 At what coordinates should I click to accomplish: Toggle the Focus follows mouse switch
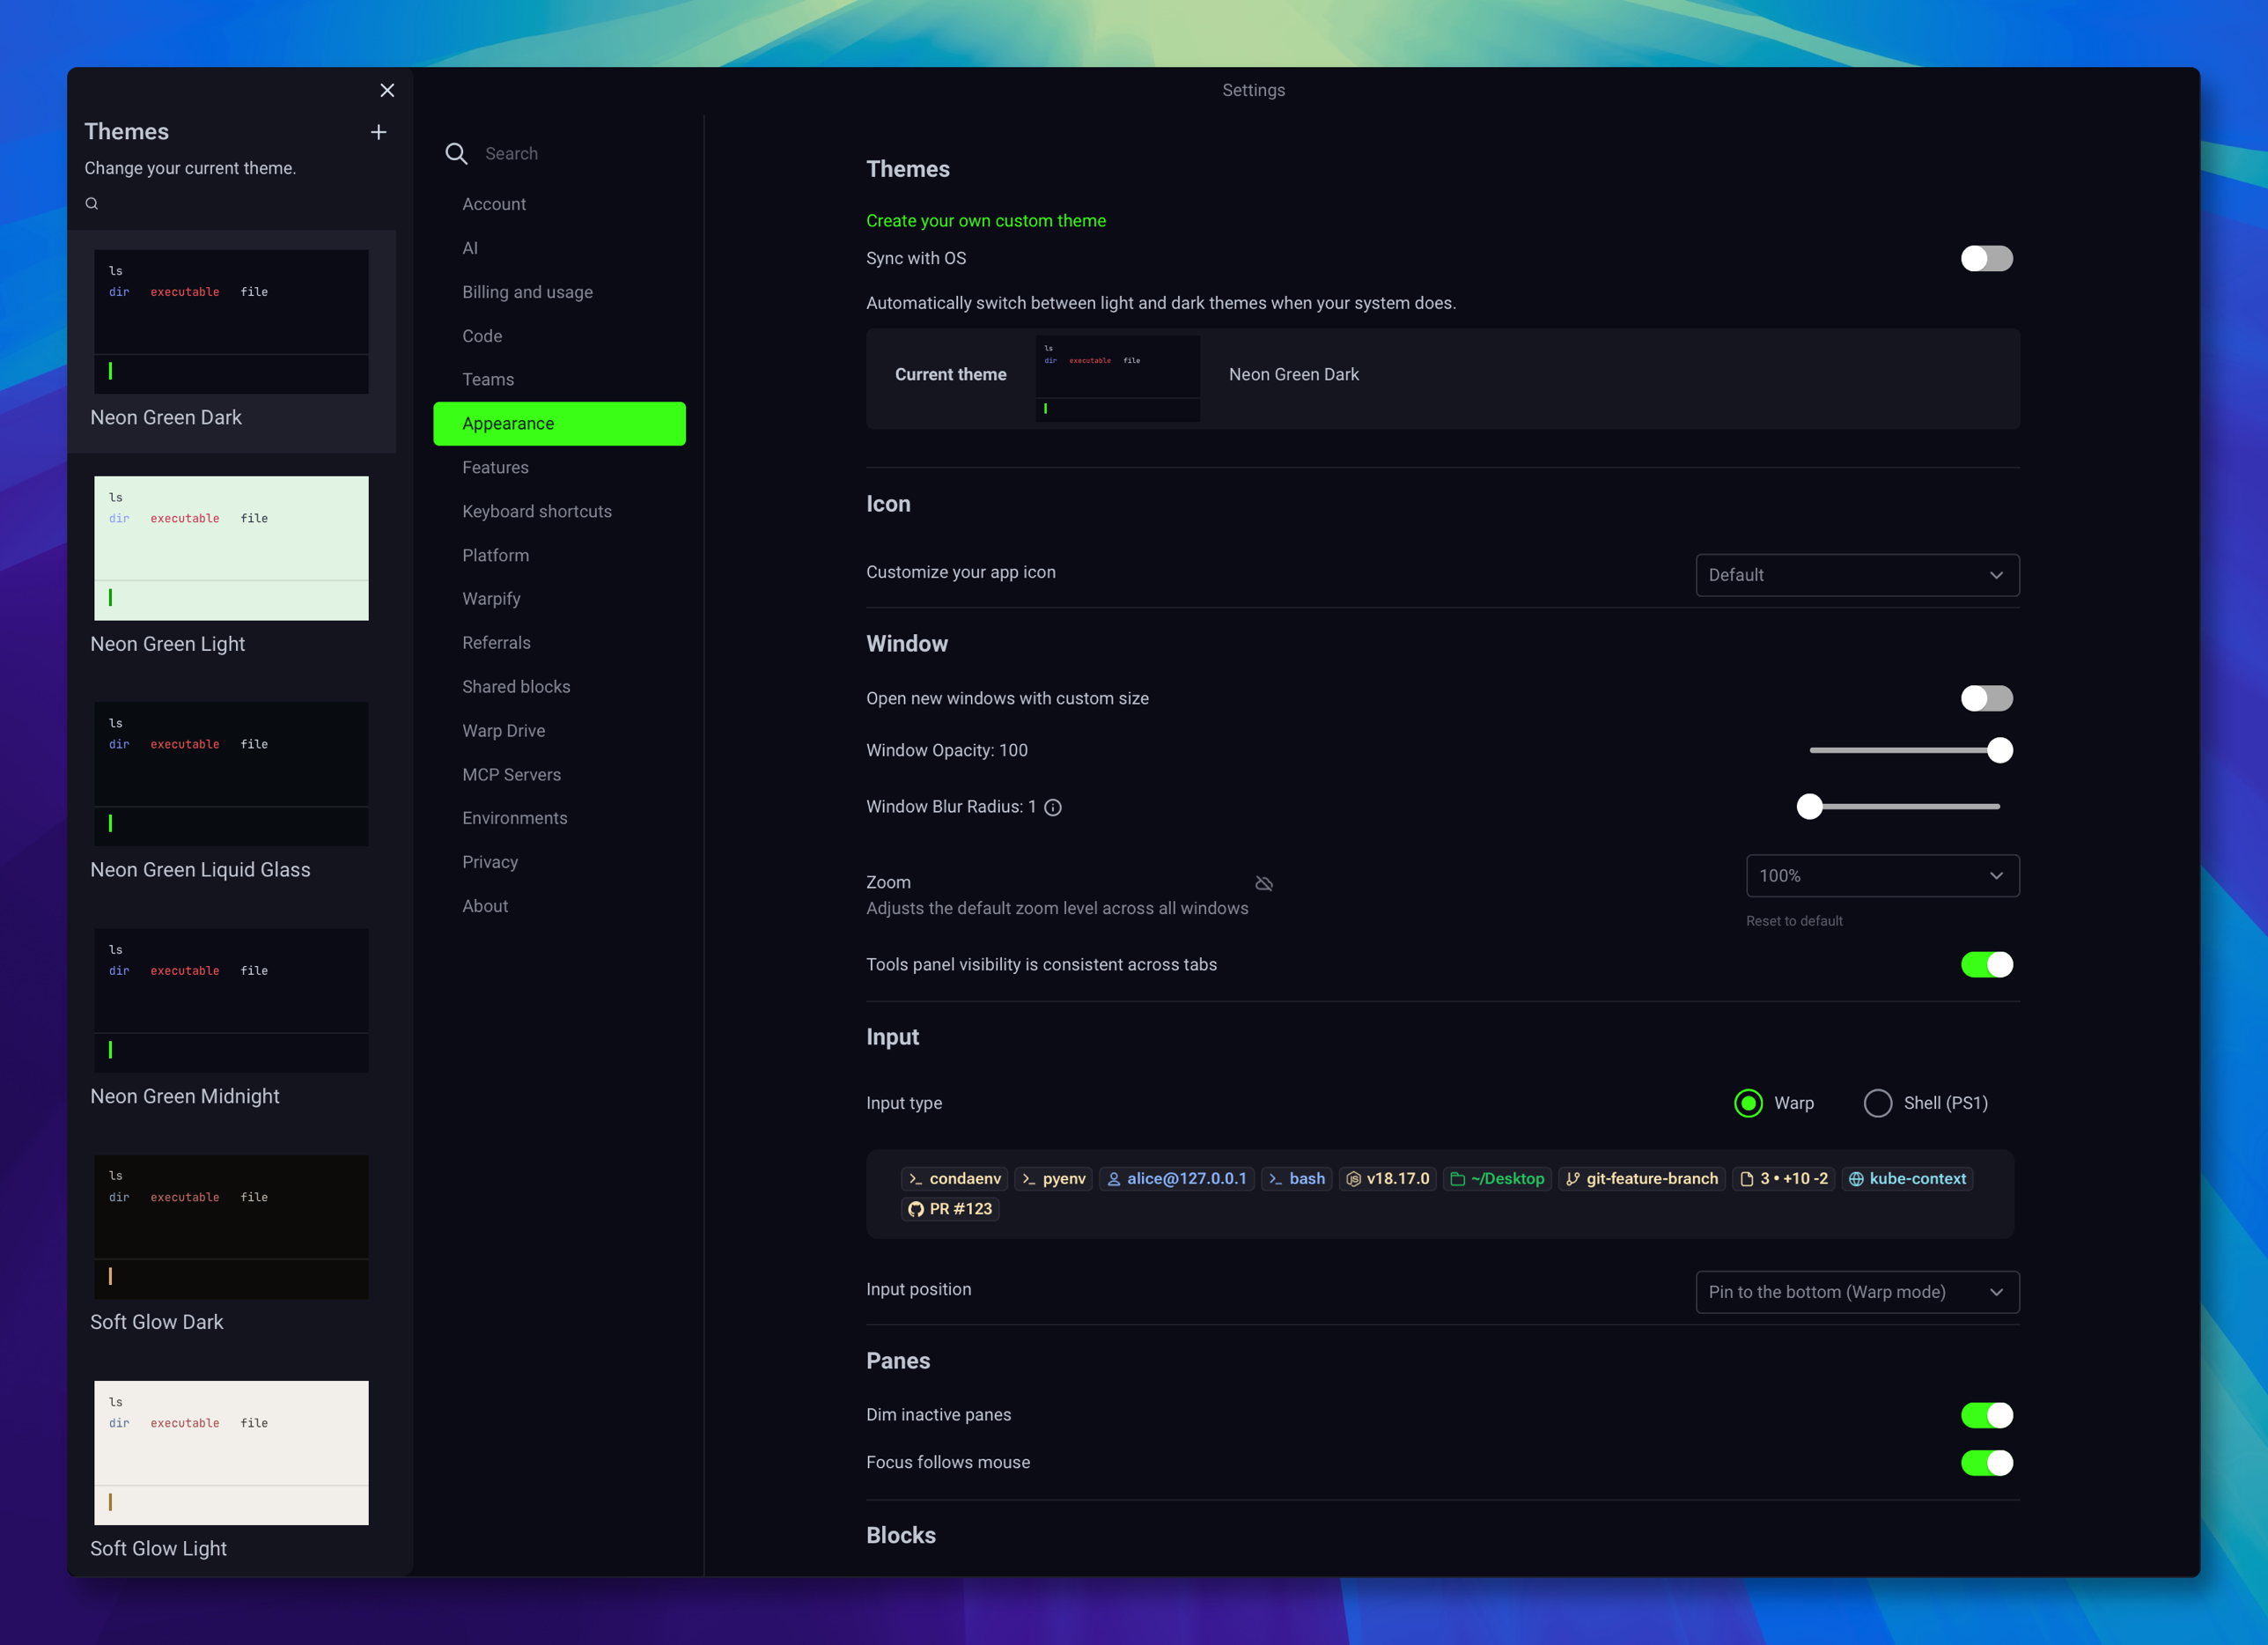point(1986,1463)
